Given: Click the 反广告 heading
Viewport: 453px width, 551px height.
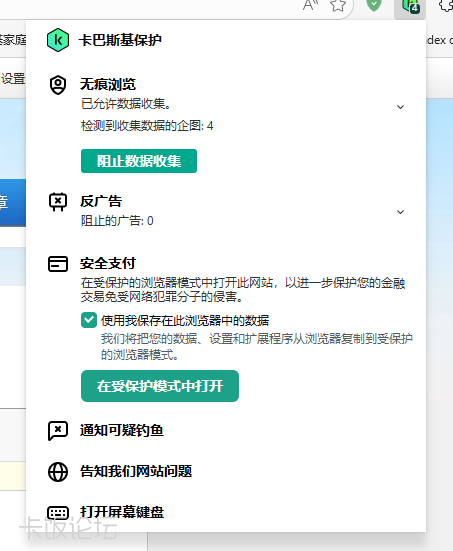Looking at the screenshot, I should pos(101,201).
